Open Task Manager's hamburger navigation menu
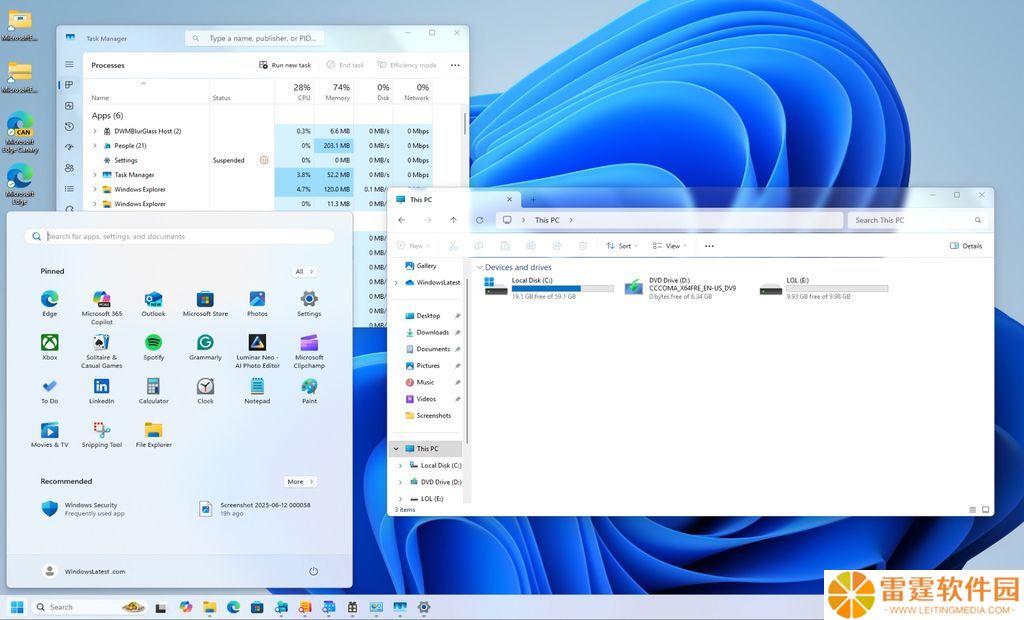 [x=69, y=64]
